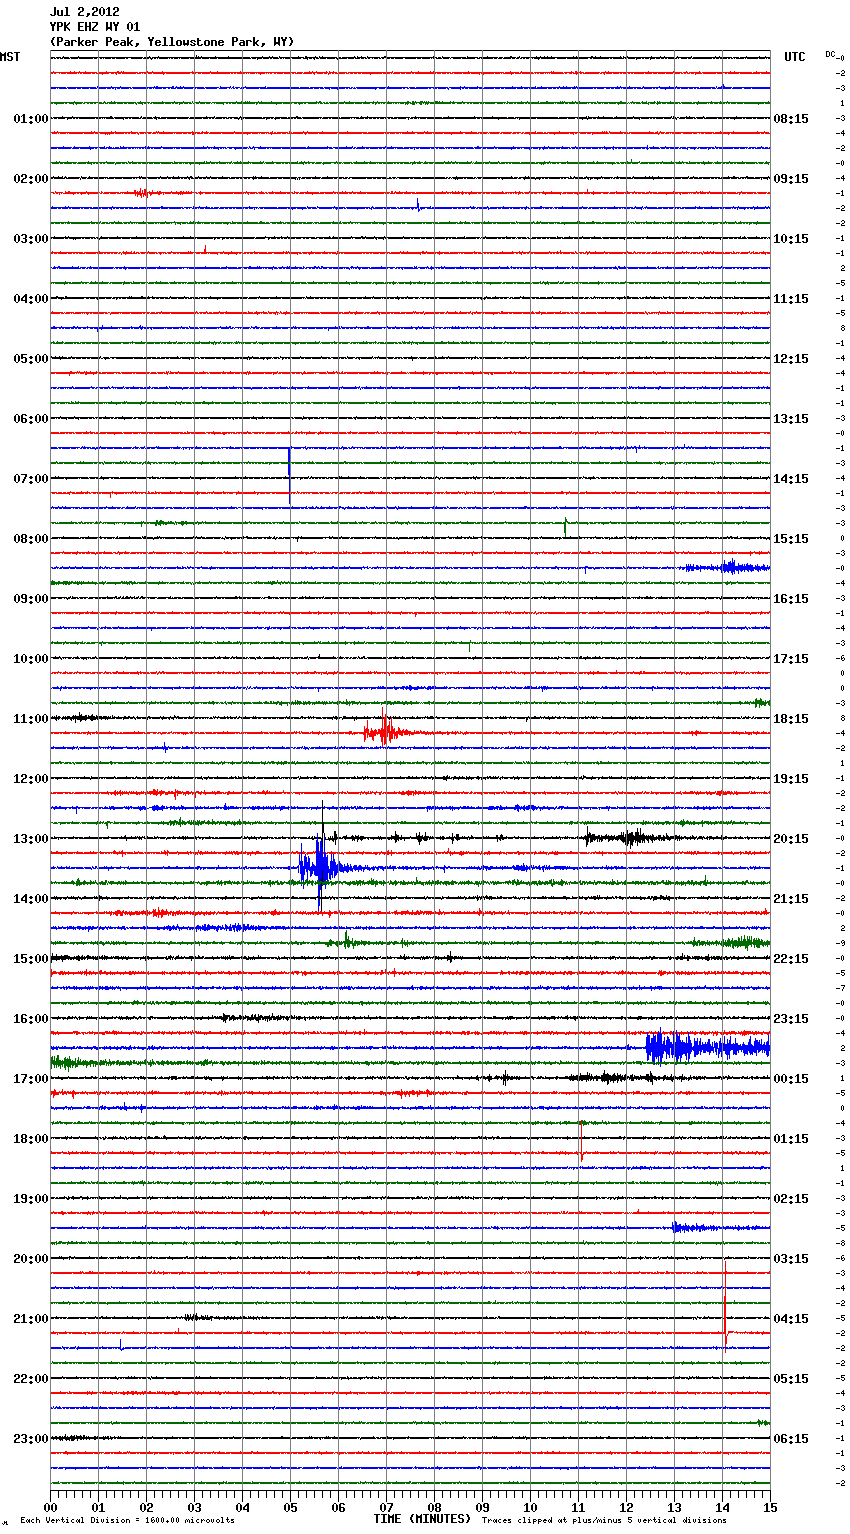Click the 06:15 UTC time label
The height and width of the screenshot is (1534, 850).
point(791,1439)
